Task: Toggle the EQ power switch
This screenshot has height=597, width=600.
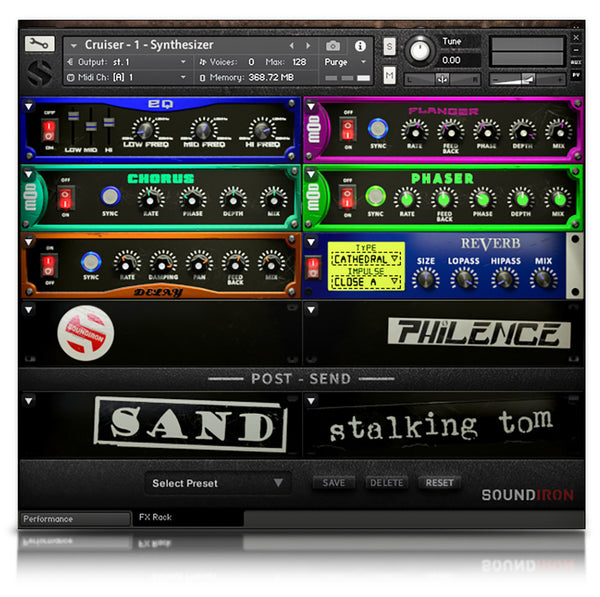Action: [x=48, y=130]
